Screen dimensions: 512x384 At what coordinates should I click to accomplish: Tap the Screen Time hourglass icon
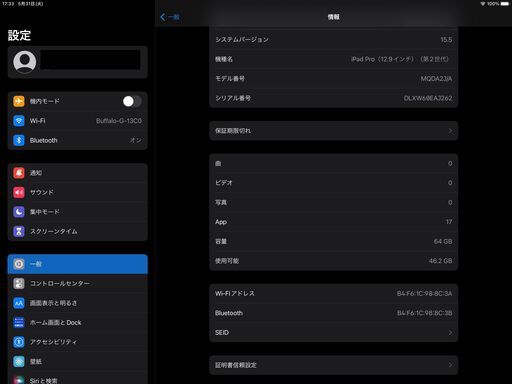pos(19,231)
